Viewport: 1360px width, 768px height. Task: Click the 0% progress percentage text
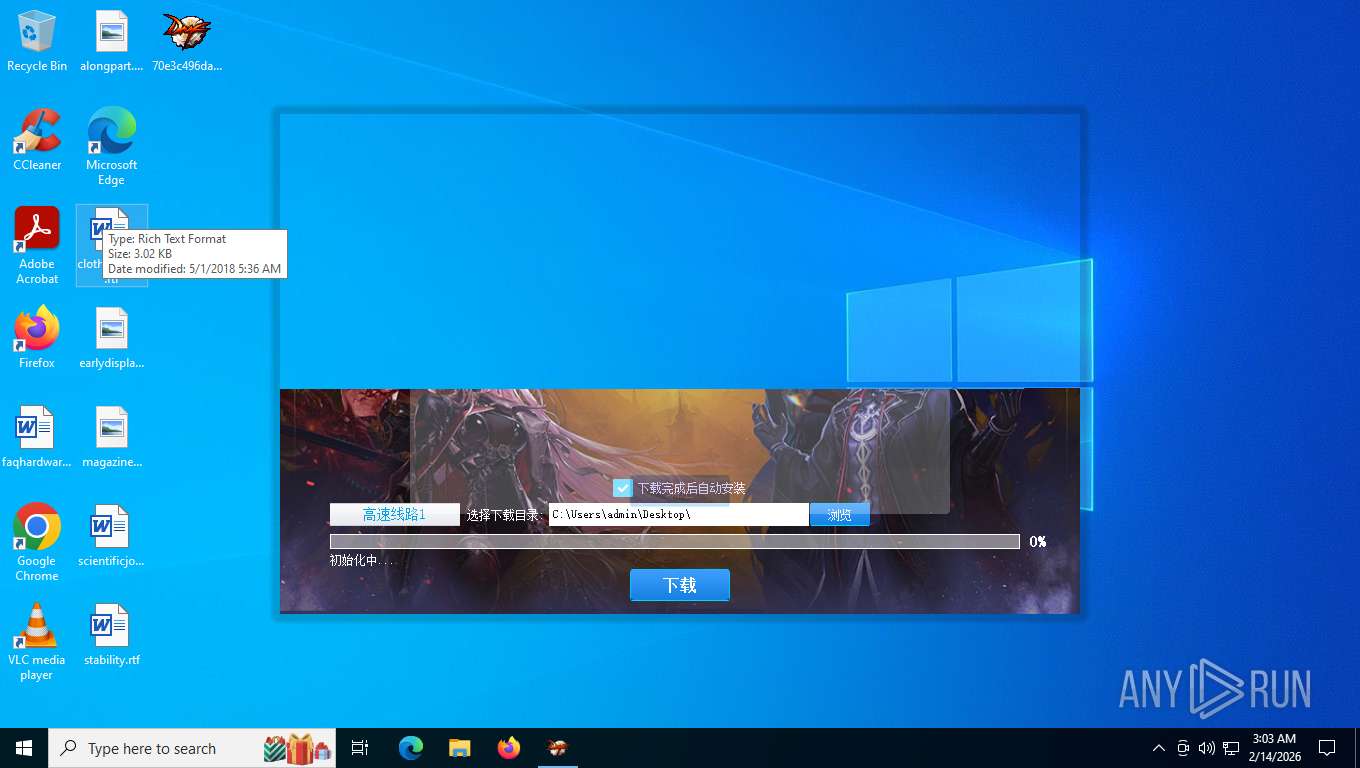click(x=1038, y=542)
